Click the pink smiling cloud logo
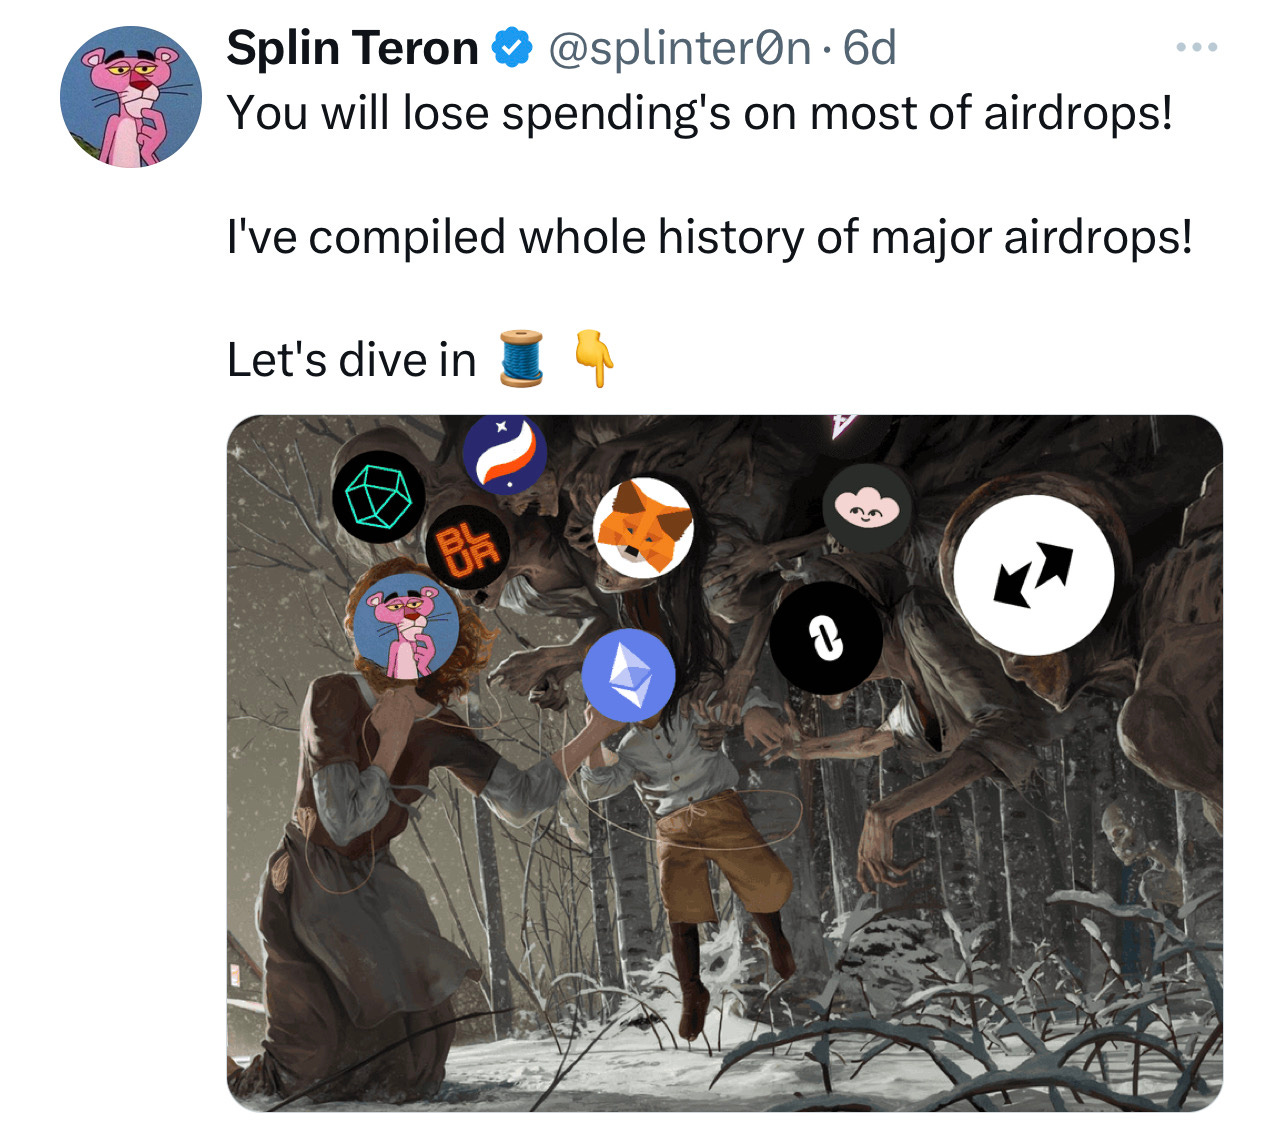The height and width of the screenshot is (1124, 1284). pos(867,508)
